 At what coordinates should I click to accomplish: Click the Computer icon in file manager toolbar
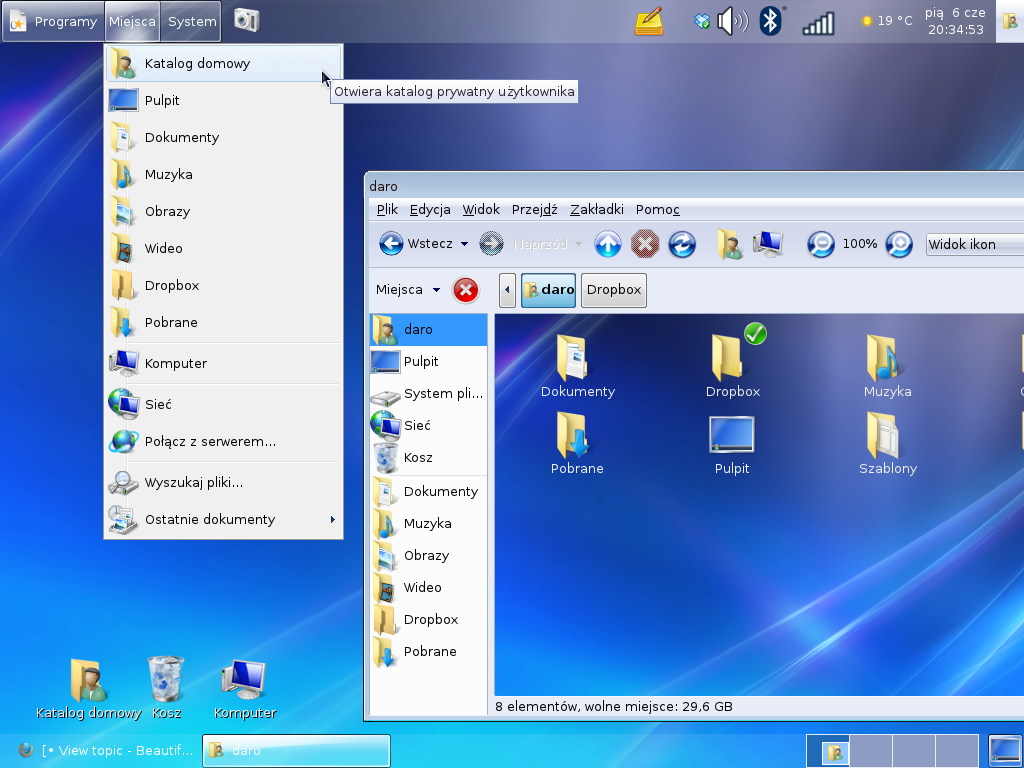(x=768, y=244)
